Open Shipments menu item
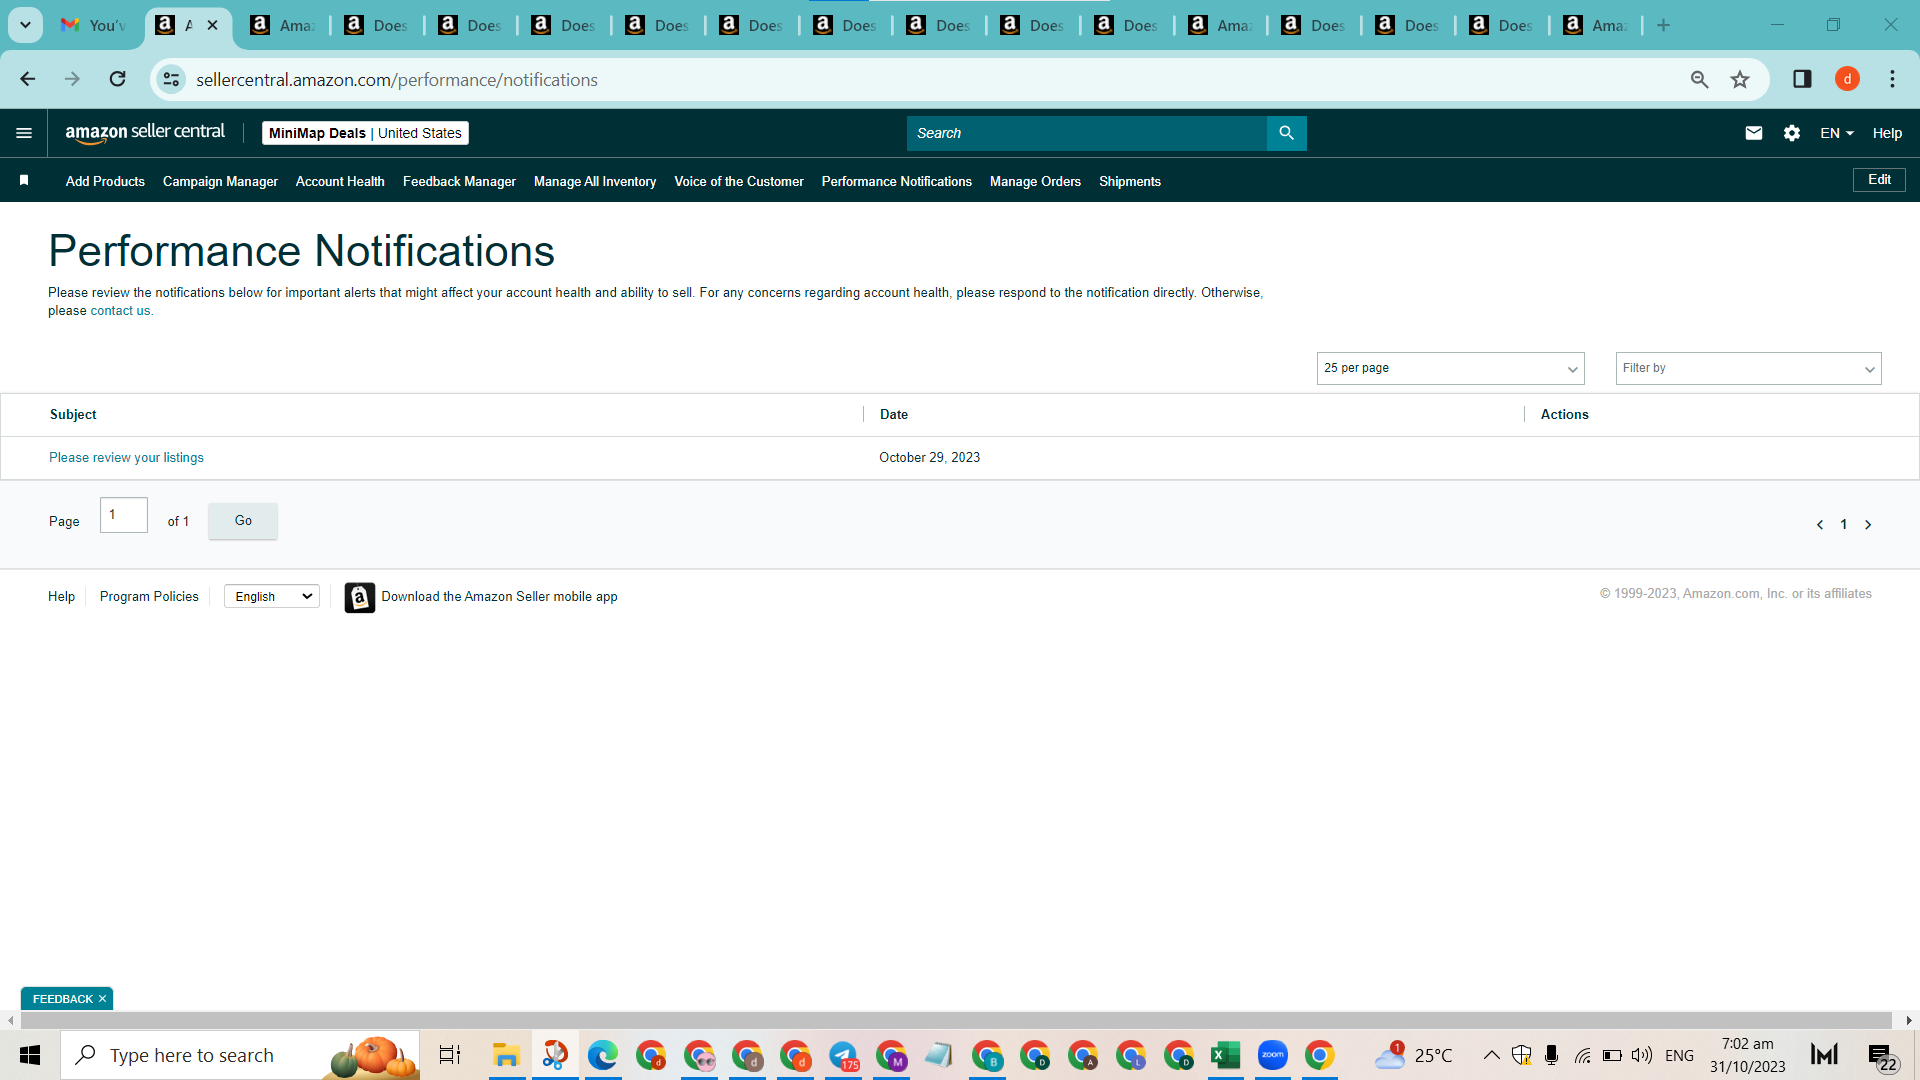The height and width of the screenshot is (1080, 1920). pos(1130,181)
